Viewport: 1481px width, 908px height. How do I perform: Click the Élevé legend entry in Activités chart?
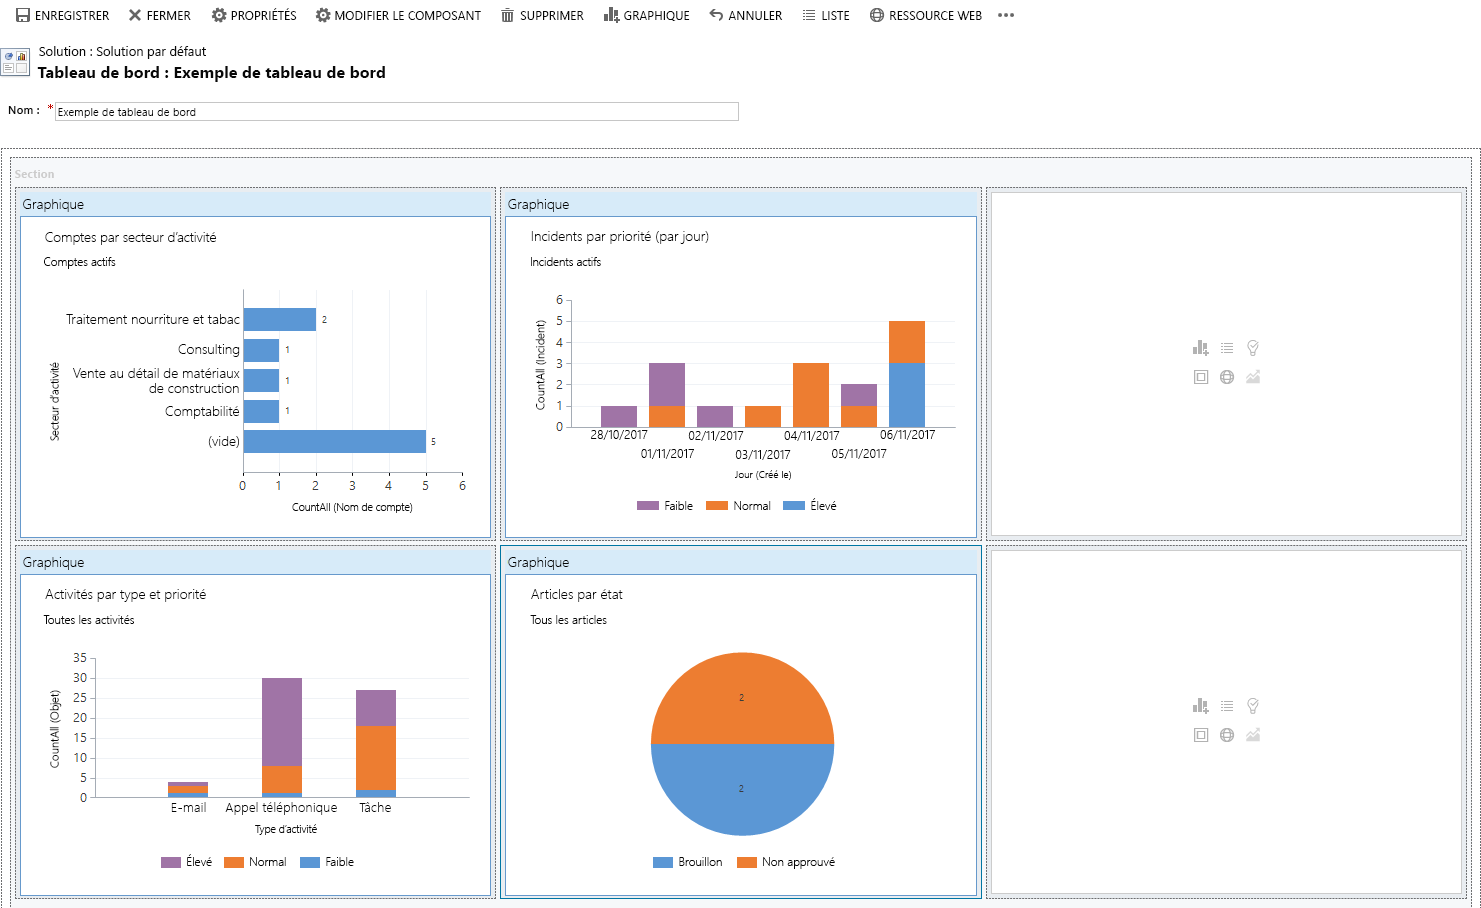point(187,862)
